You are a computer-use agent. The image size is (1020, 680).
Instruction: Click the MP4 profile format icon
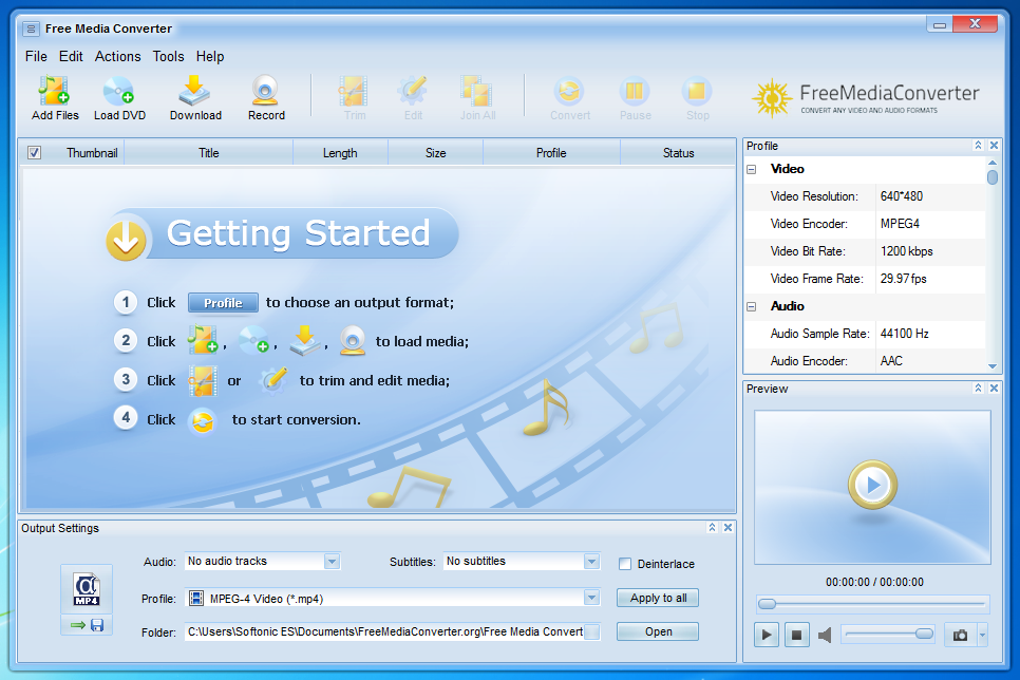[87, 590]
